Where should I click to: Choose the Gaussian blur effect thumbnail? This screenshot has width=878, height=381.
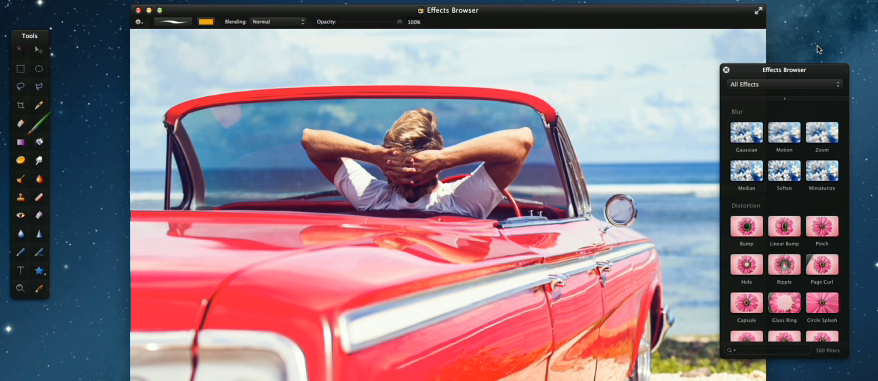(746, 133)
